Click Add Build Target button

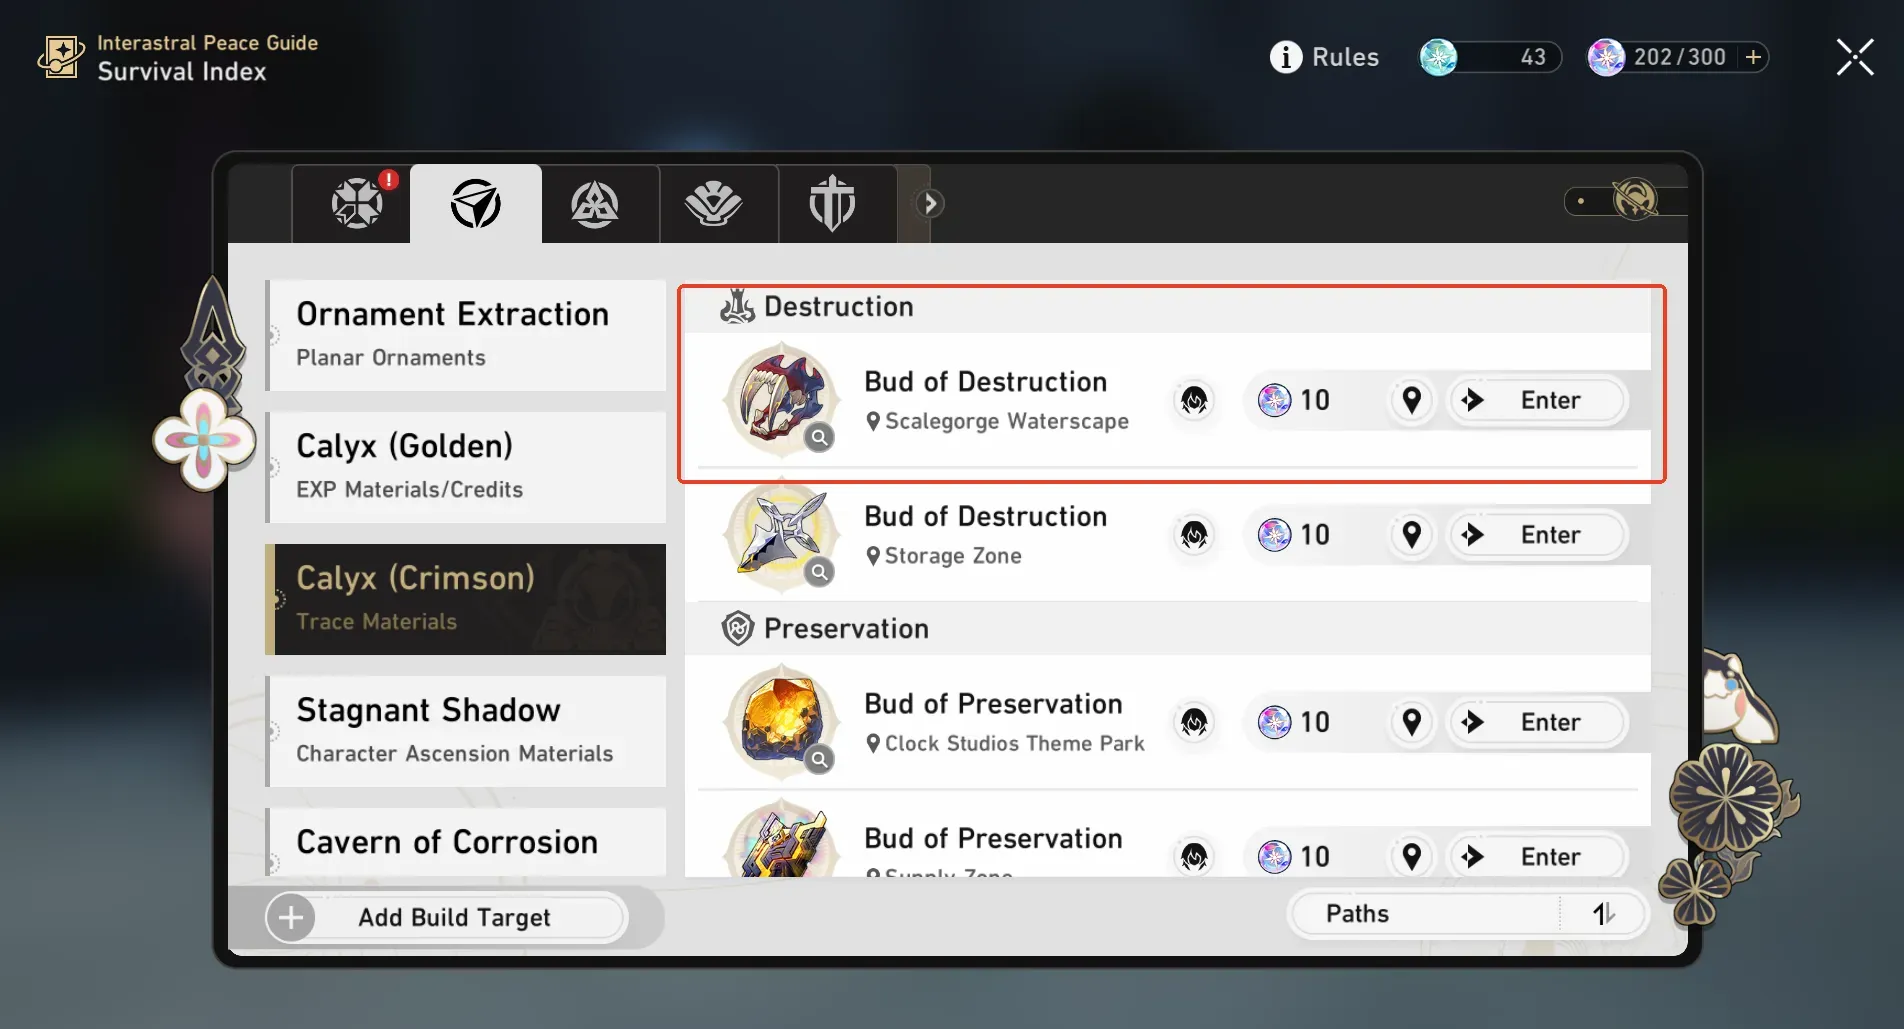[x=446, y=917]
